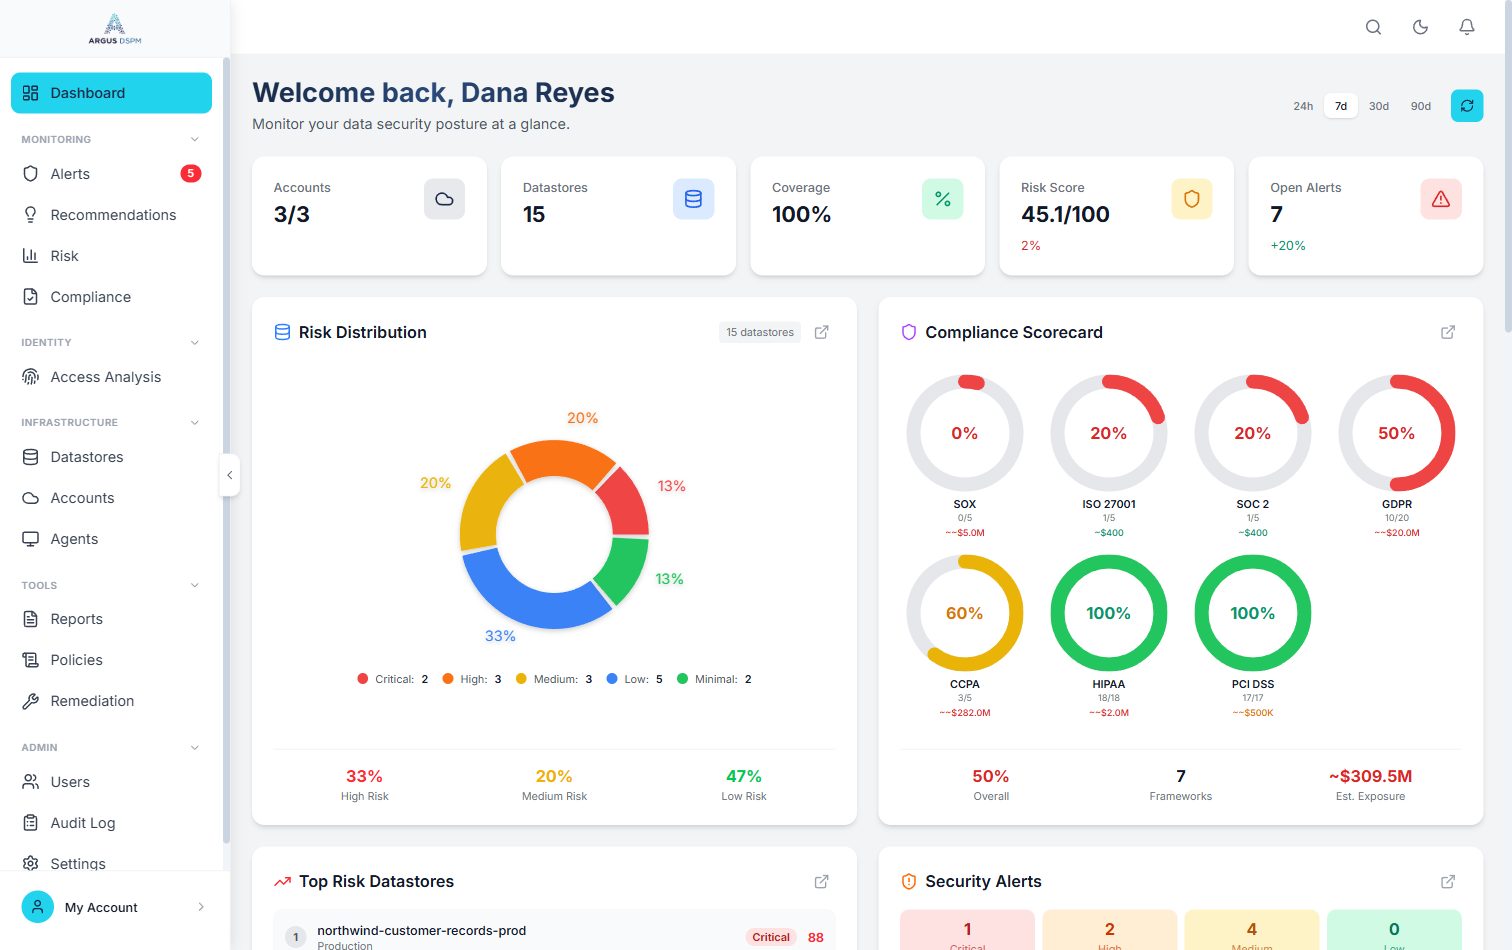This screenshot has height=950, width=1512.
Task: Click the Compliance document-check icon
Action: click(x=30, y=297)
